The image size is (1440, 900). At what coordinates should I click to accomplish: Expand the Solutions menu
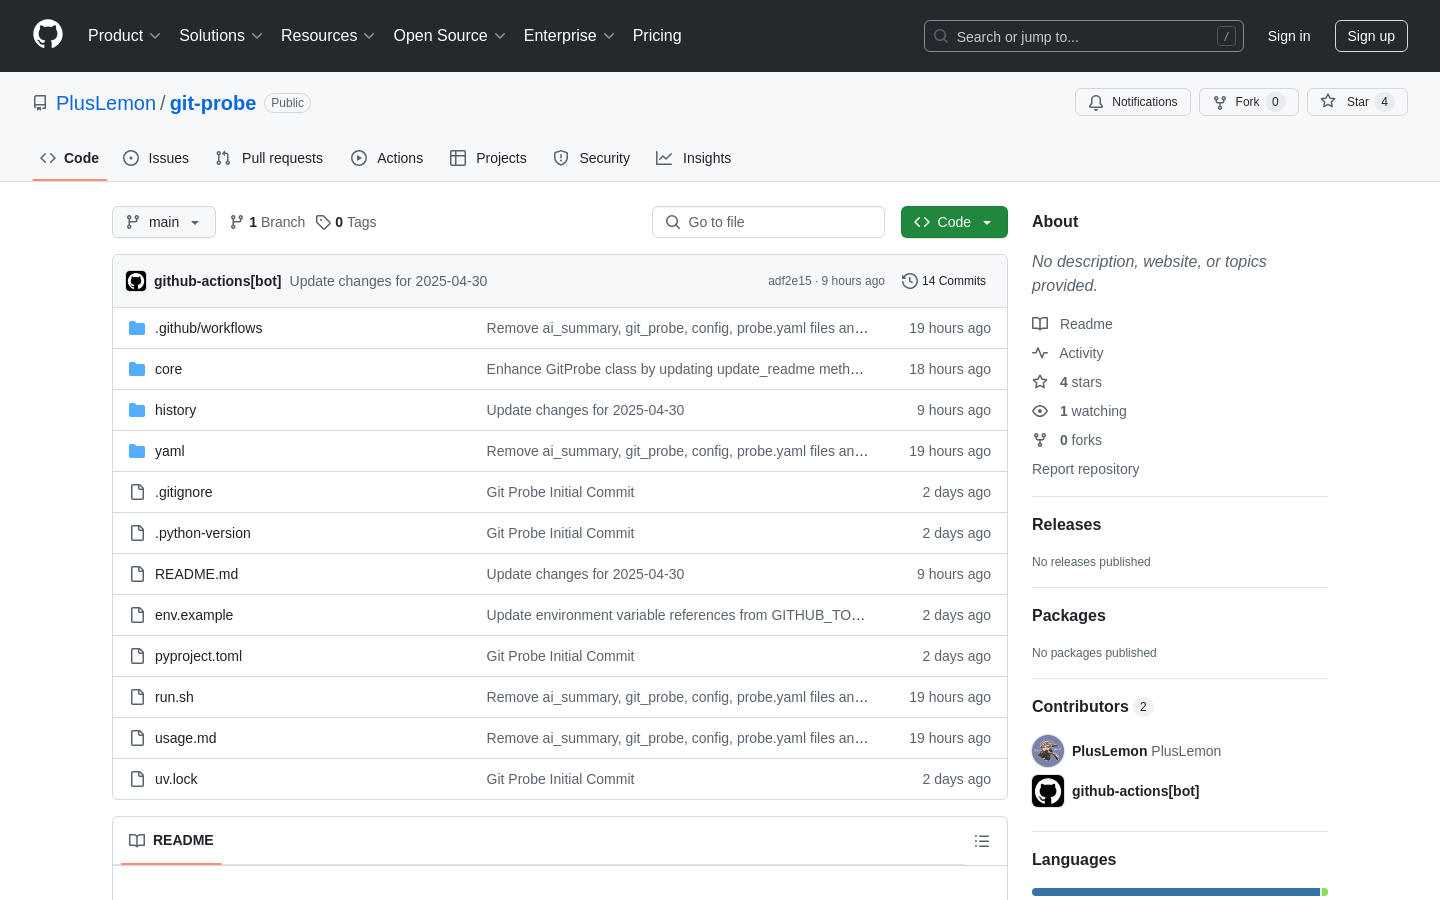point(221,36)
